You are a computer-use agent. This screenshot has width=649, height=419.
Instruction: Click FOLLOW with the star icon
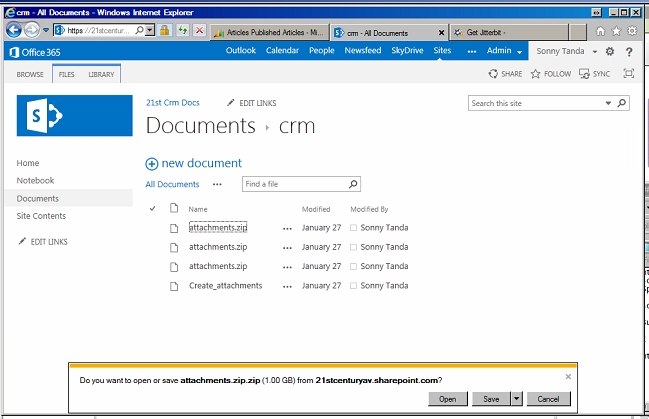(551, 74)
